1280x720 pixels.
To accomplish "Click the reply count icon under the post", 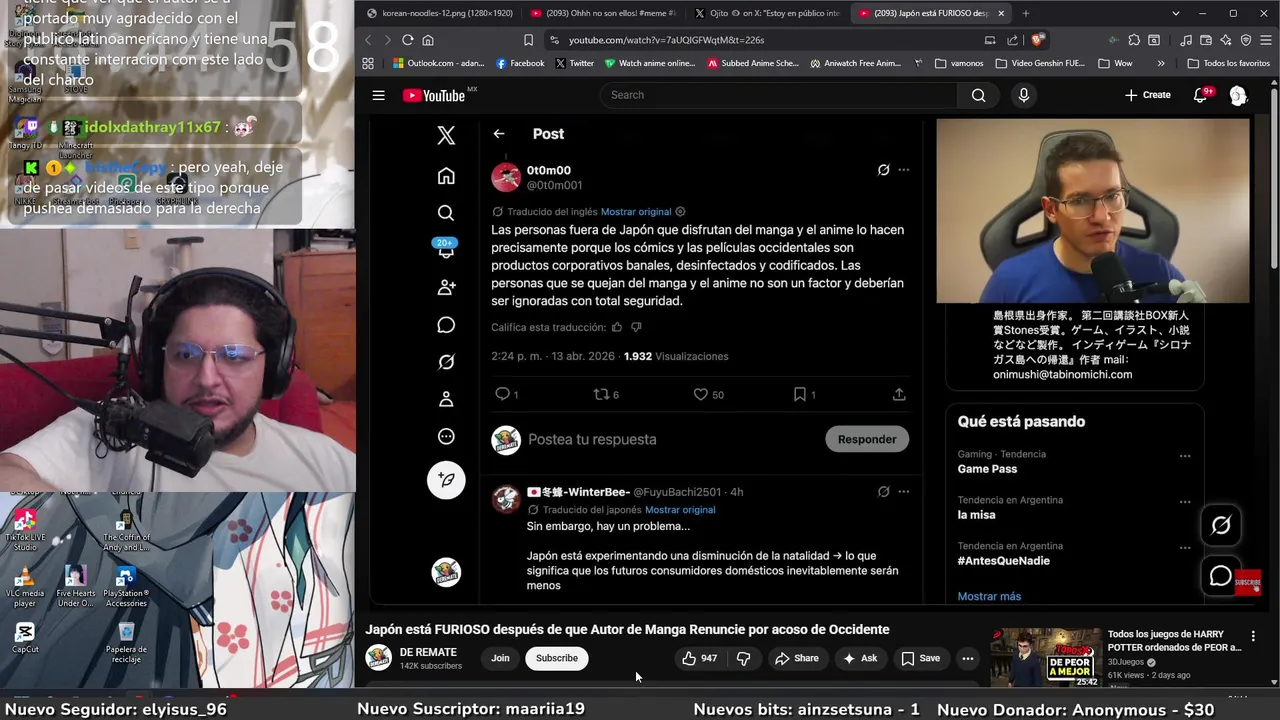I will point(502,394).
